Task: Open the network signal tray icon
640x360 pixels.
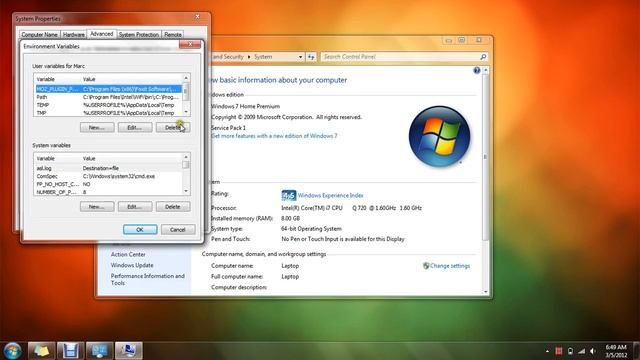Action: (582, 351)
